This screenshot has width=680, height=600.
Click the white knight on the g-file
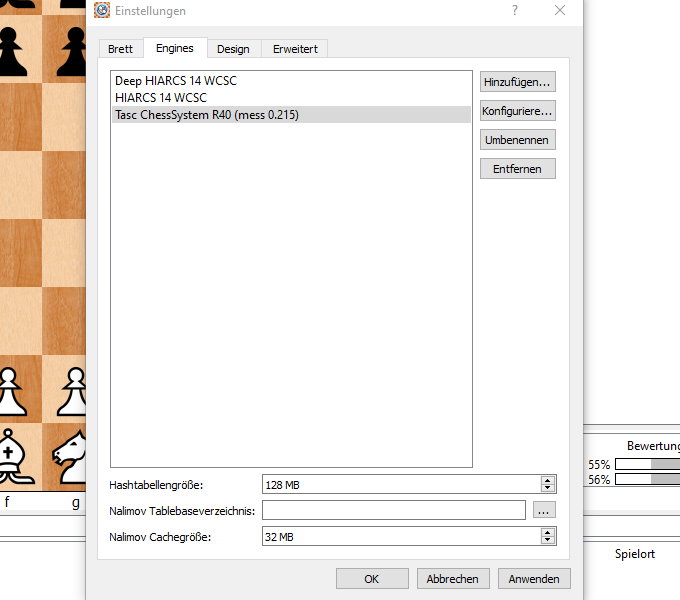click(x=69, y=457)
